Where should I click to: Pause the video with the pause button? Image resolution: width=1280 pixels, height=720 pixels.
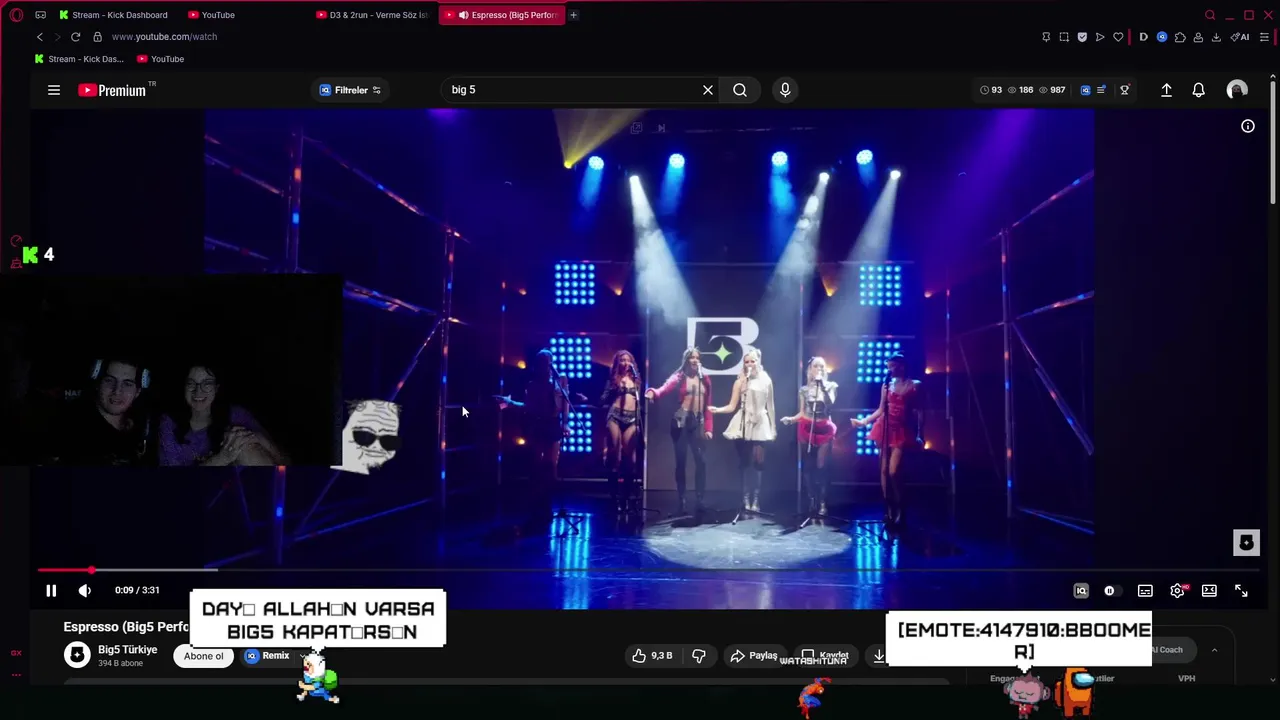click(x=51, y=591)
